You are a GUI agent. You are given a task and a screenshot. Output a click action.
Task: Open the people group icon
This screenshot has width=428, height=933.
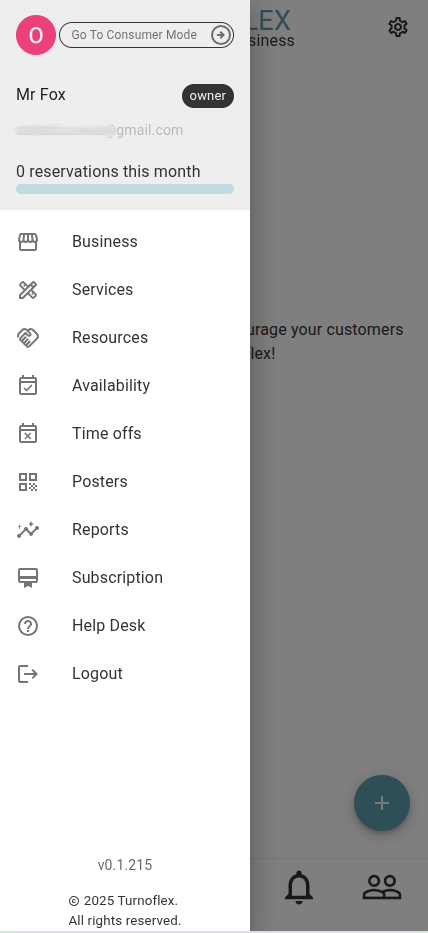pyautogui.click(x=382, y=887)
